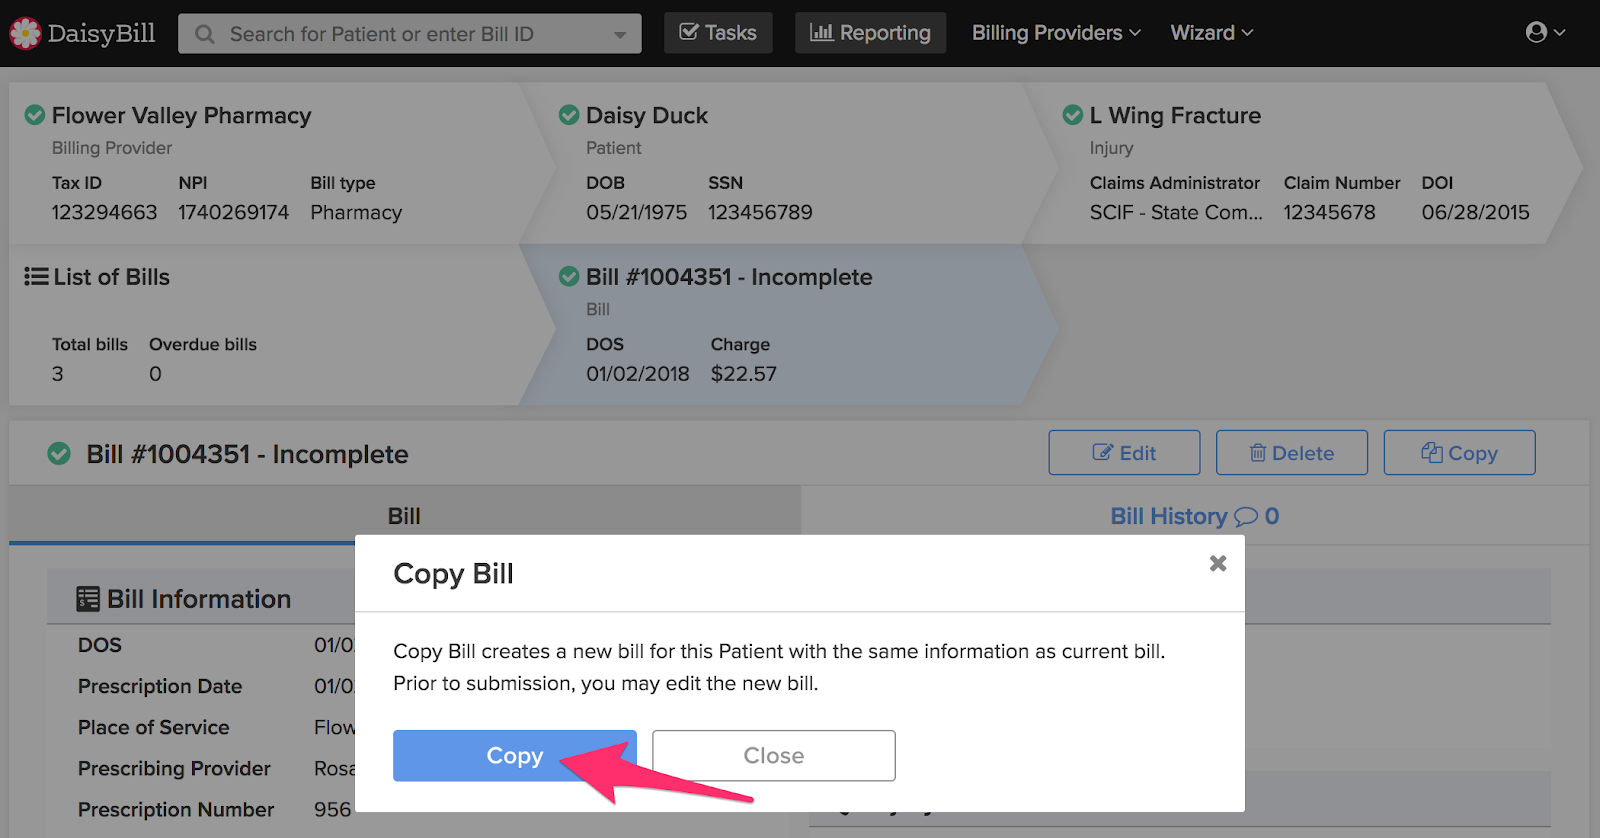This screenshot has width=1600, height=838.
Task: Click the Delete bill button
Action: 1291,453
